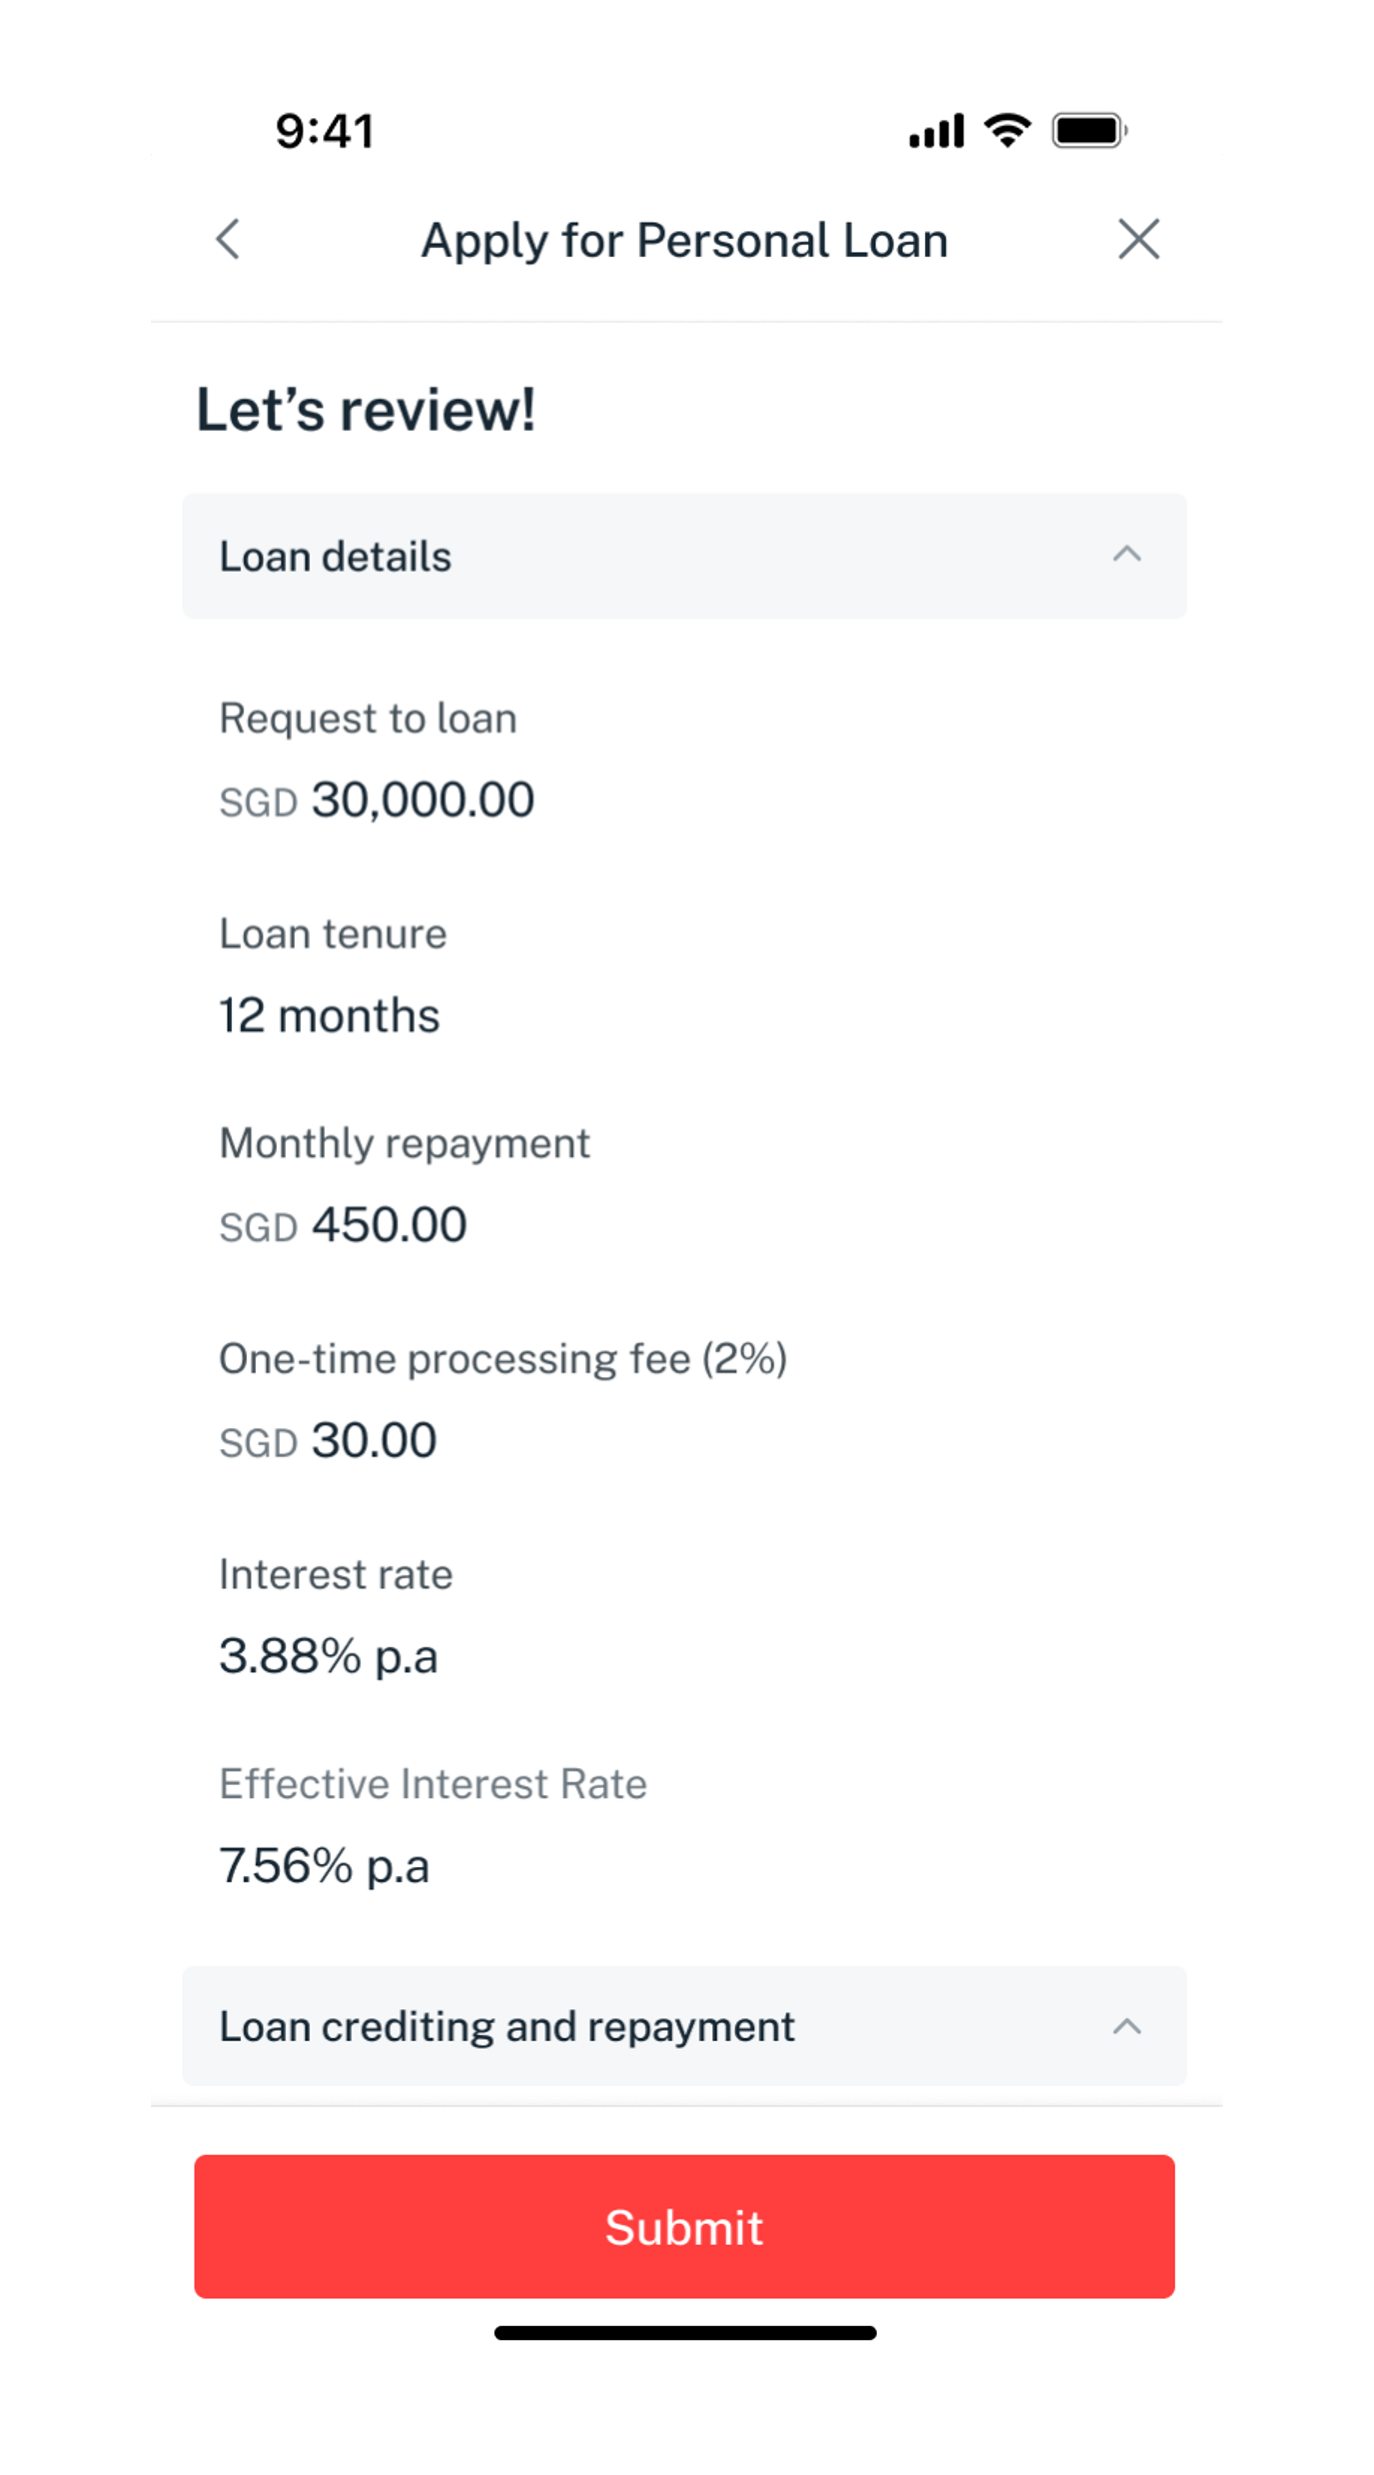Tap Loan crediting and repayment header text
The height and width of the screenshot is (2475, 1374).
tap(507, 2027)
